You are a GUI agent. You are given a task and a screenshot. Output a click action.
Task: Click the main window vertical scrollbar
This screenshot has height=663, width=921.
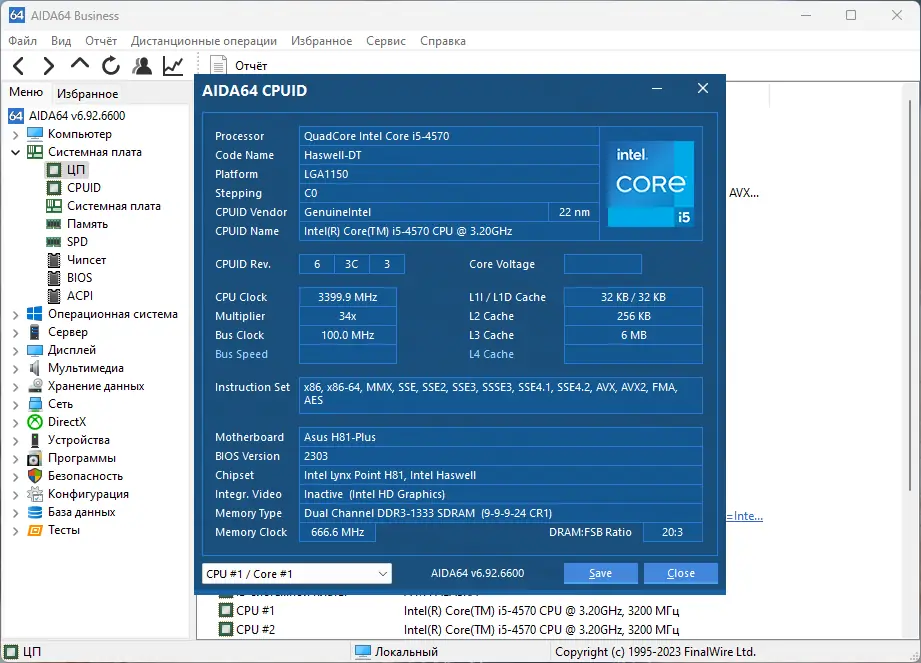[911, 294]
